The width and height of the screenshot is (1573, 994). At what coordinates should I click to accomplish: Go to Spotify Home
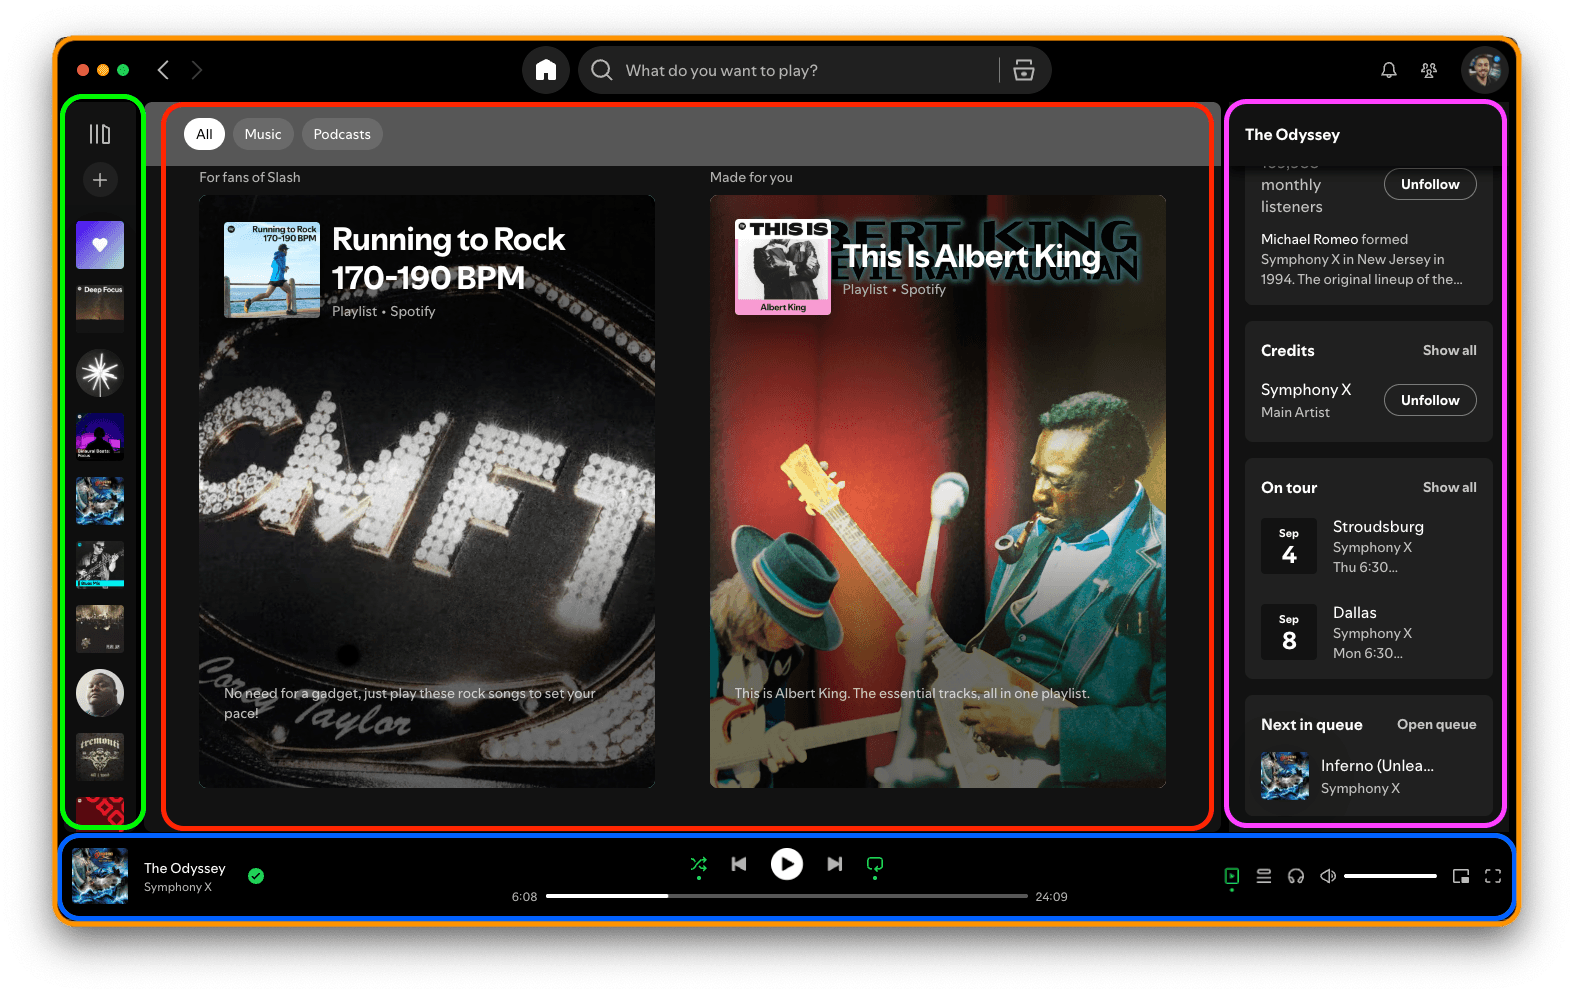coord(546,70)
